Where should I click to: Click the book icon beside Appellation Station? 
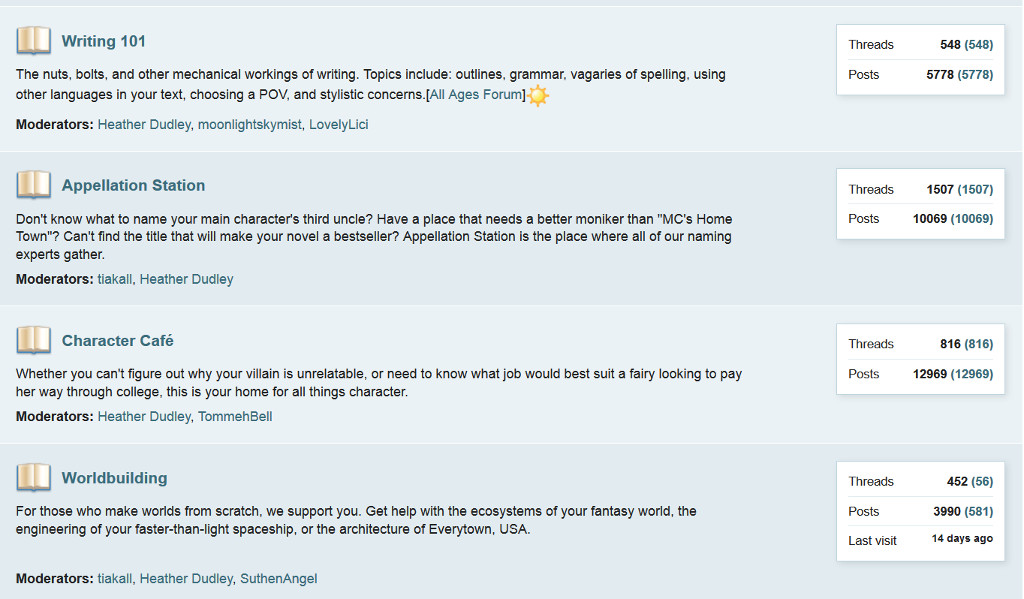click(33, 185)
